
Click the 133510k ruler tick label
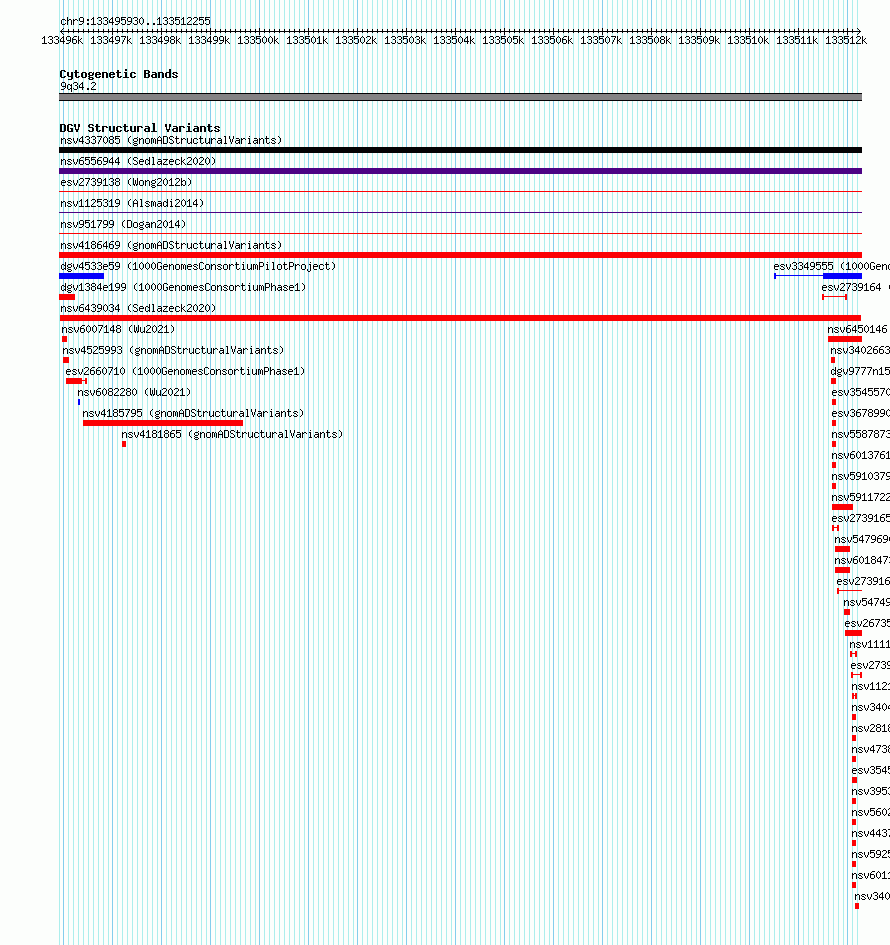click(x=748, y=40)
